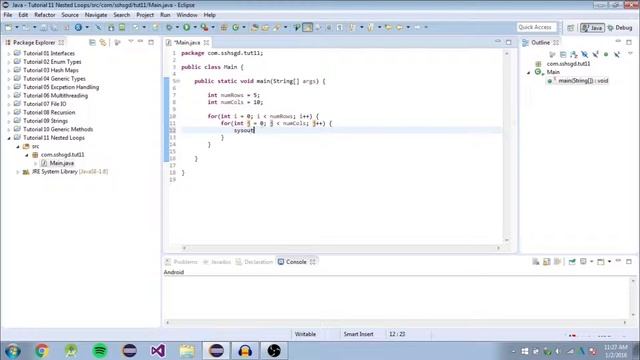Click the editor vertical scrollbar
640x360 pixels.
click(507, 147)
